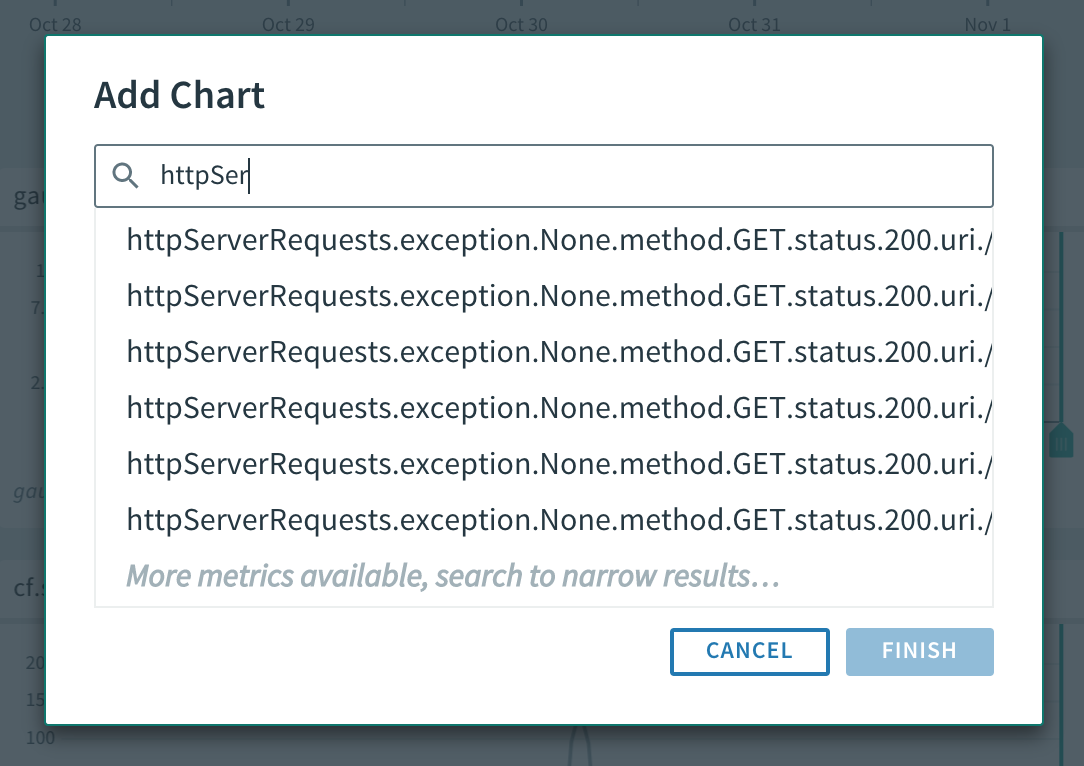Click the search magnifier icon
The height and width of the screenshot is (766, 1084).
pyautogui.click(x=125, y=176)
